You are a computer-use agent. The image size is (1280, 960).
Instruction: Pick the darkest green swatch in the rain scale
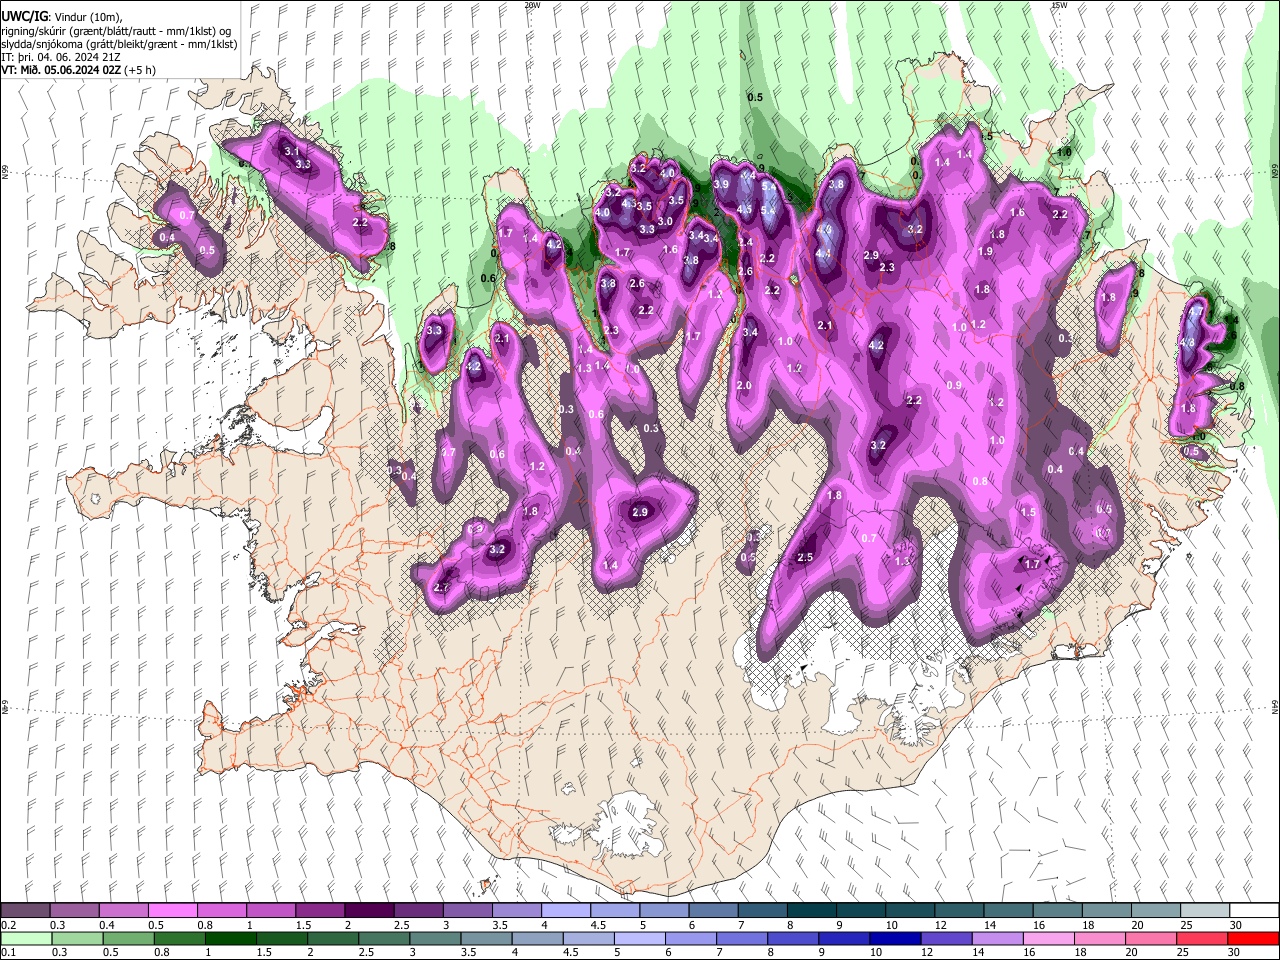click(x=230, y=938)
